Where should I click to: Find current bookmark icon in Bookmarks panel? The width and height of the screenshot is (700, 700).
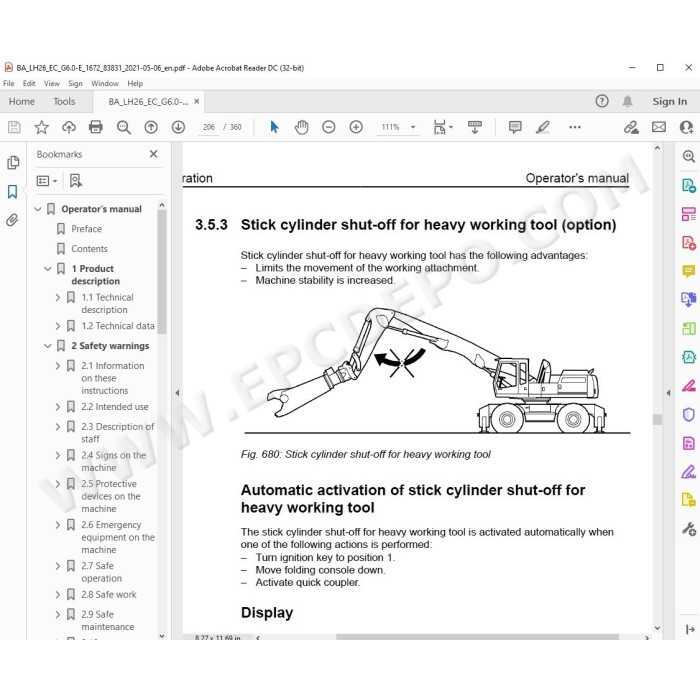click(x=75, y=181)
